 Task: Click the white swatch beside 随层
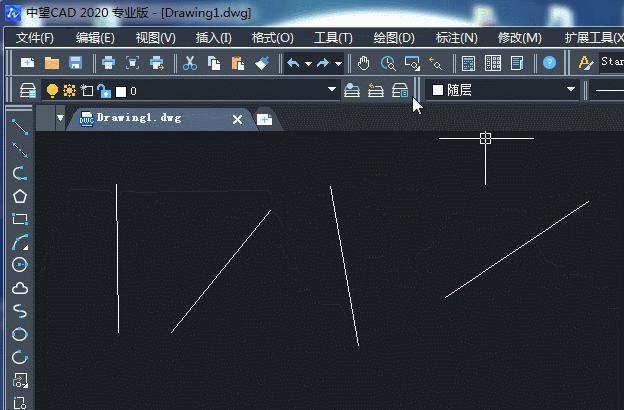click(438, 90)
